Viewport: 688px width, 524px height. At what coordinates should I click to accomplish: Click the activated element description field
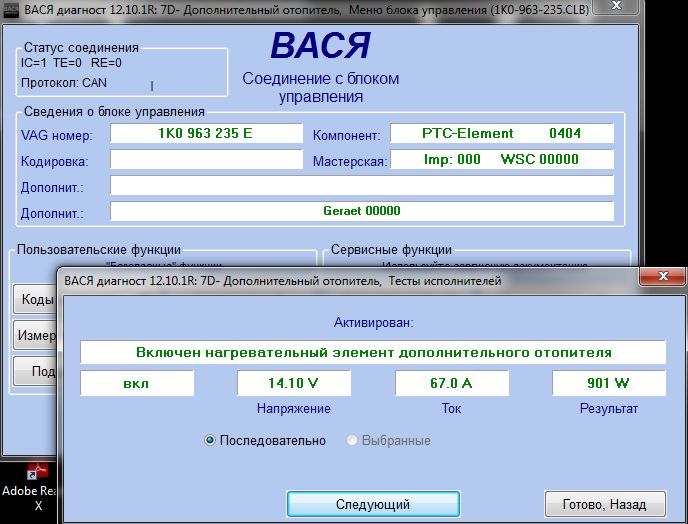[373, 352]
